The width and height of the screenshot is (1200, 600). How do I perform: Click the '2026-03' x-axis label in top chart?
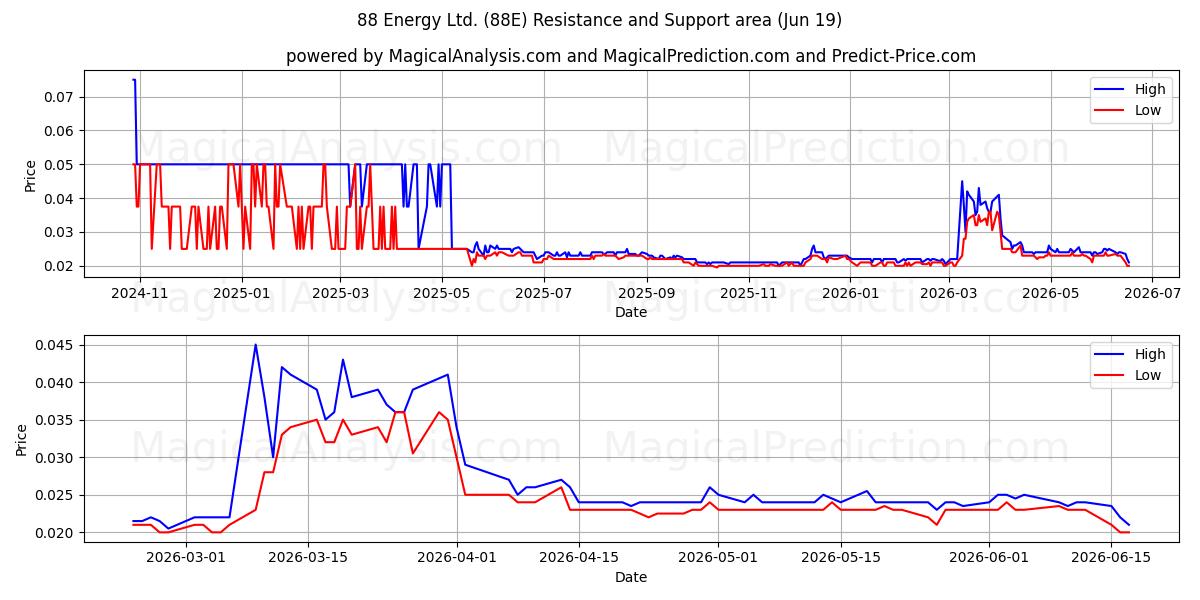(948, 293)
